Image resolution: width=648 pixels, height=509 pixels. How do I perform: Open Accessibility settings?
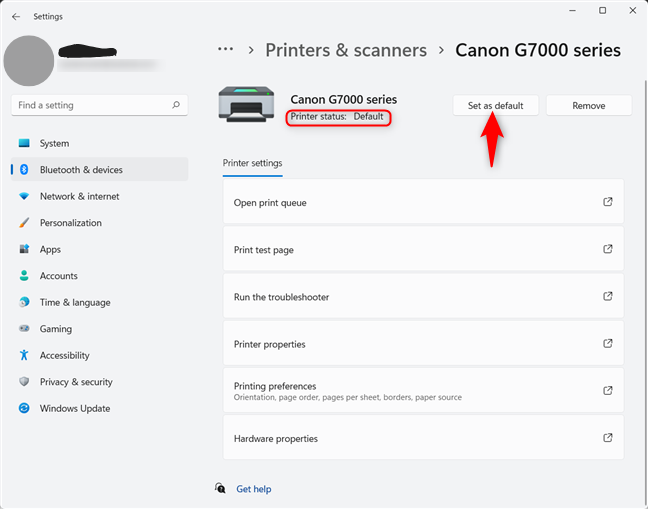coord(100,355)
